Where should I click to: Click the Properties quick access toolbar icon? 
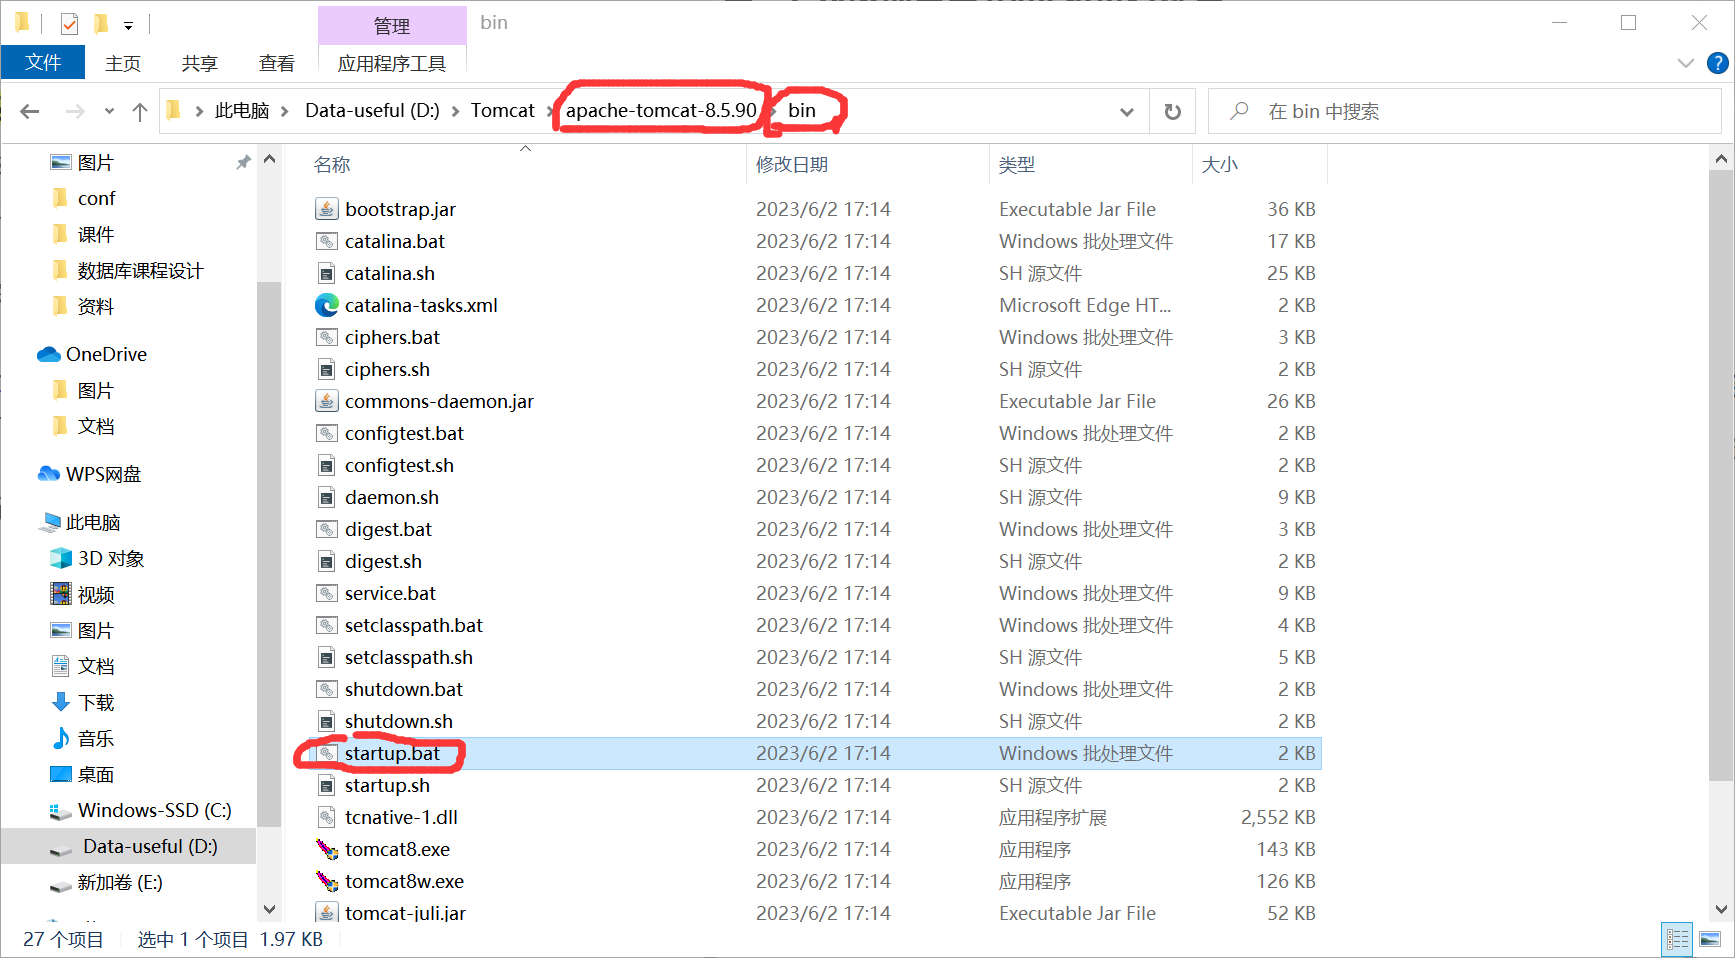(69, 23)
